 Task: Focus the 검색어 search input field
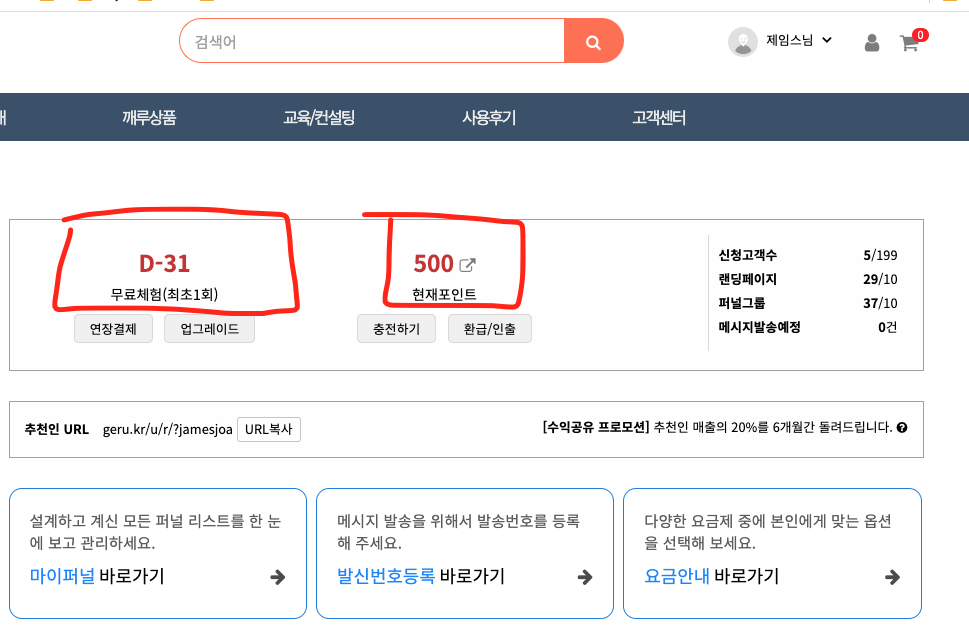[x=372, y=41]
